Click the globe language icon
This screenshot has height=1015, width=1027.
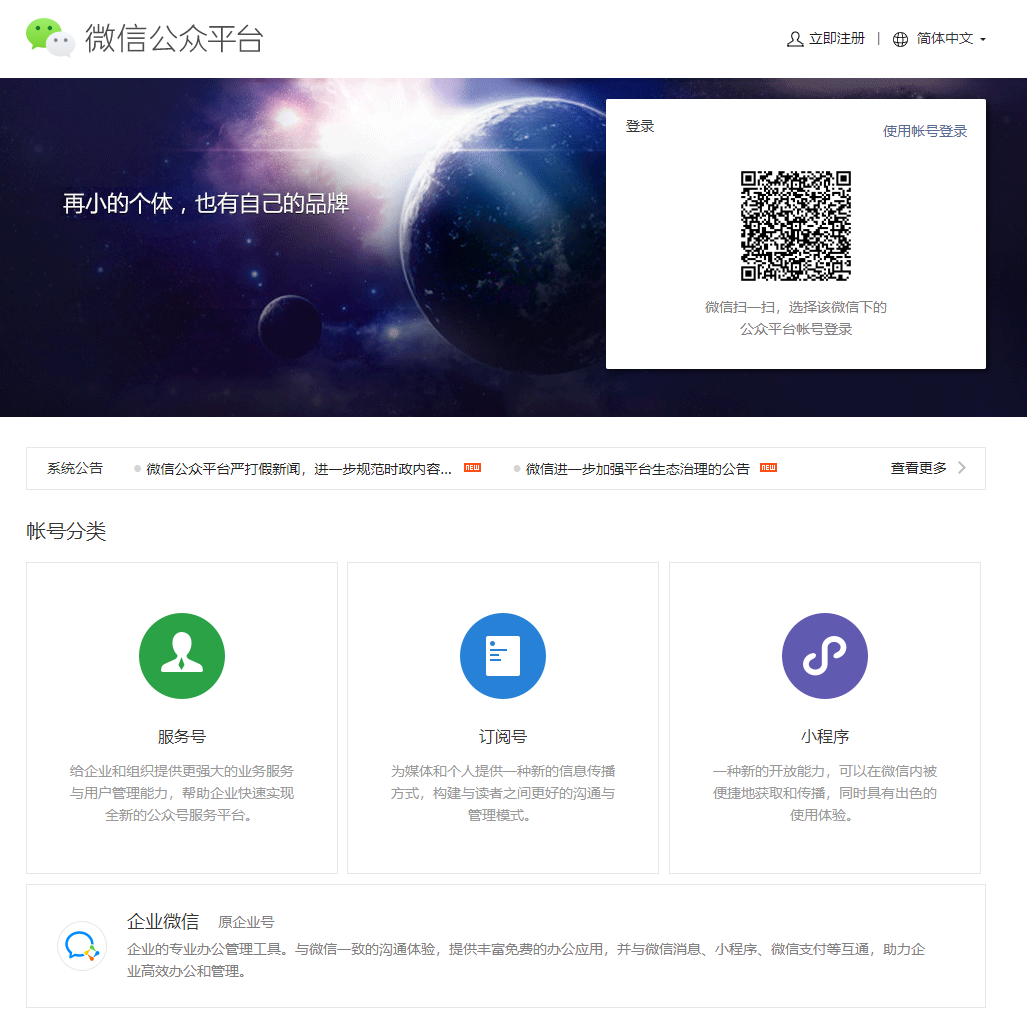900,39
